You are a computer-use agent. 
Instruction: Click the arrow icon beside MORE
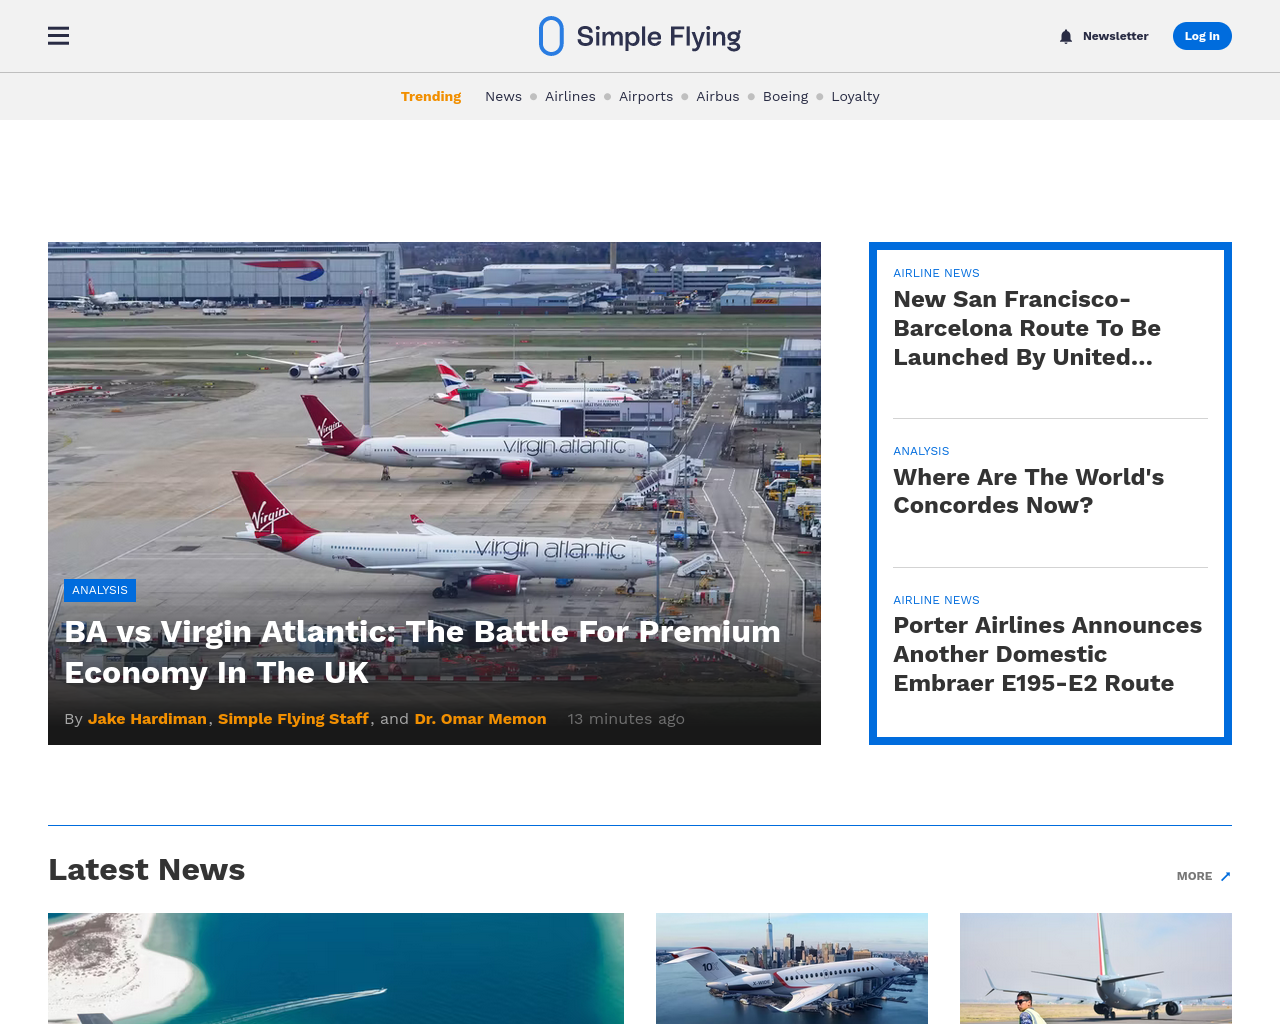click(x=1225, y=876)
